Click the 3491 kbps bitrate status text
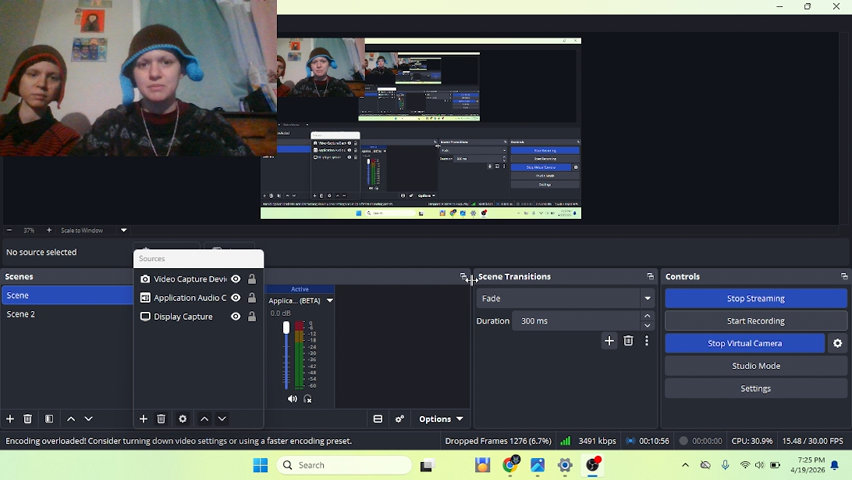The height and width of the screenshot is (480, 852). 597,441
